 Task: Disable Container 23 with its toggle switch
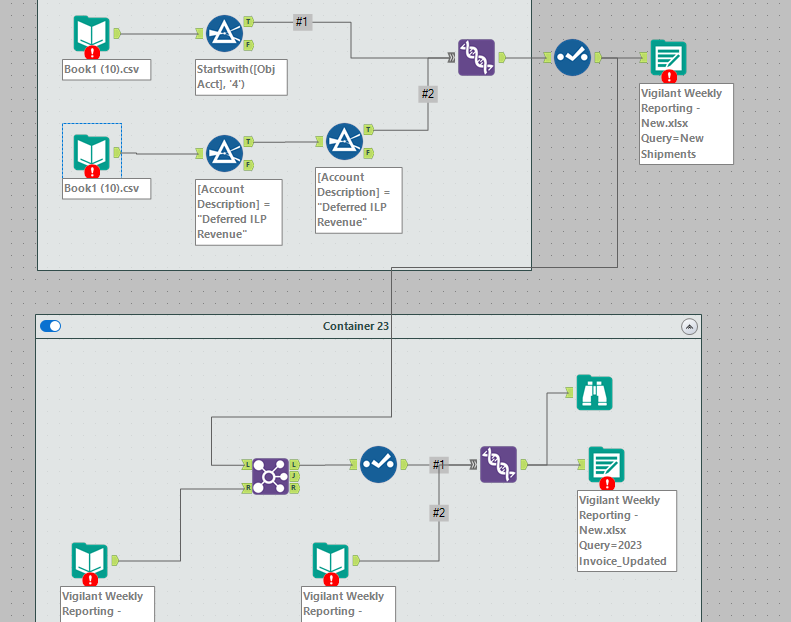pyautogui.click(x=50, y=326)
